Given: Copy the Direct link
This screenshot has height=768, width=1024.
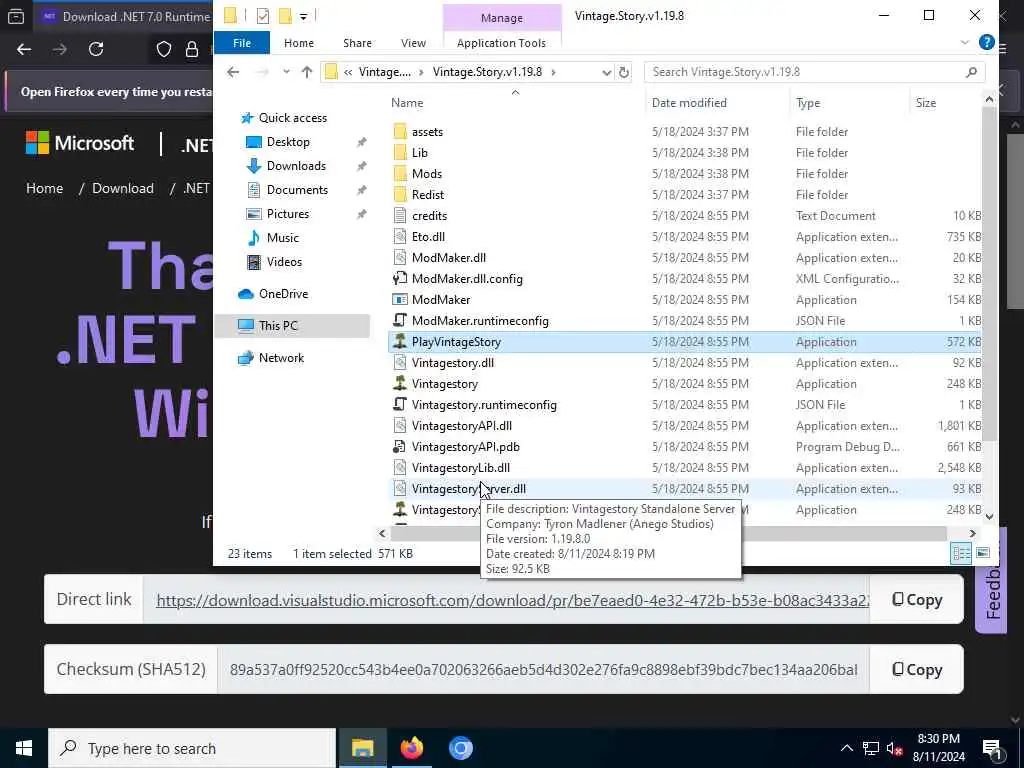Looking at the screenshot, I should tap(917, 600).
